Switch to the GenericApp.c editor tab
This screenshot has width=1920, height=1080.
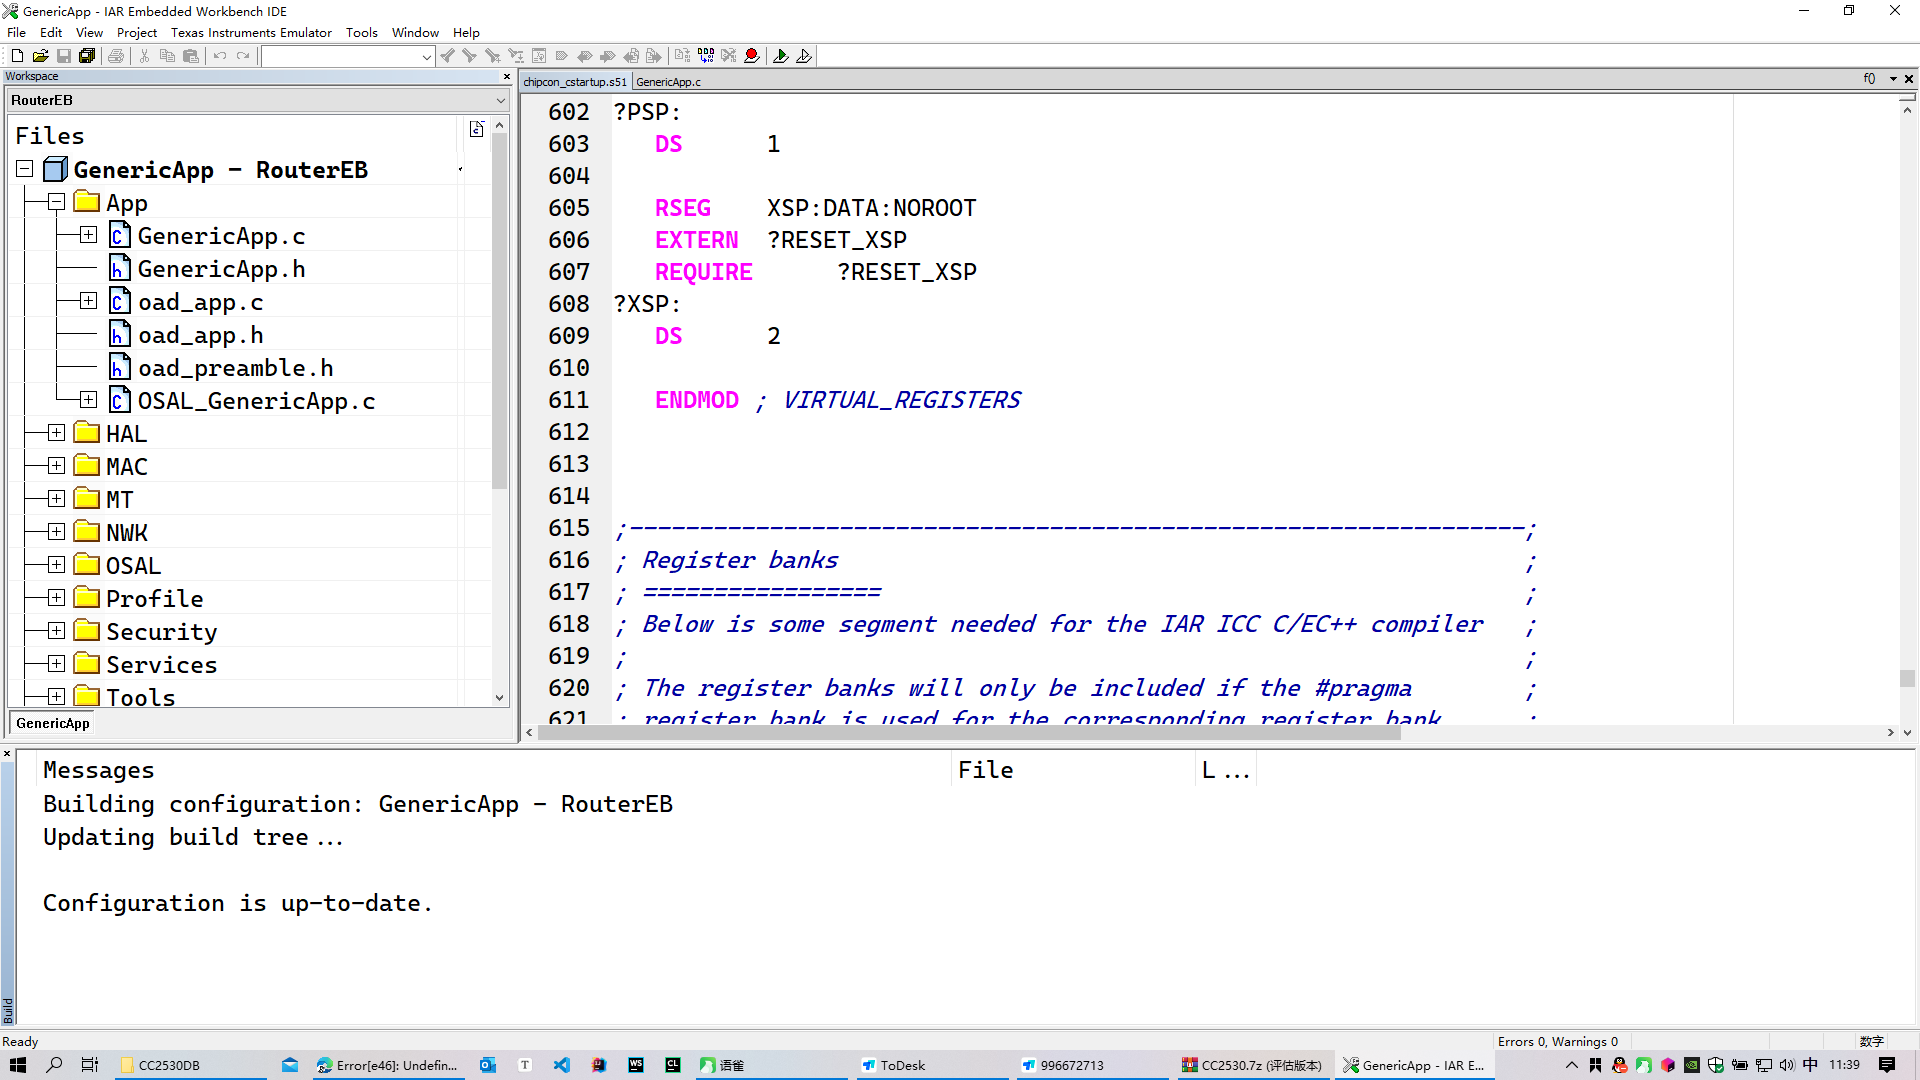pyautogui.click(x=668, y=82)
